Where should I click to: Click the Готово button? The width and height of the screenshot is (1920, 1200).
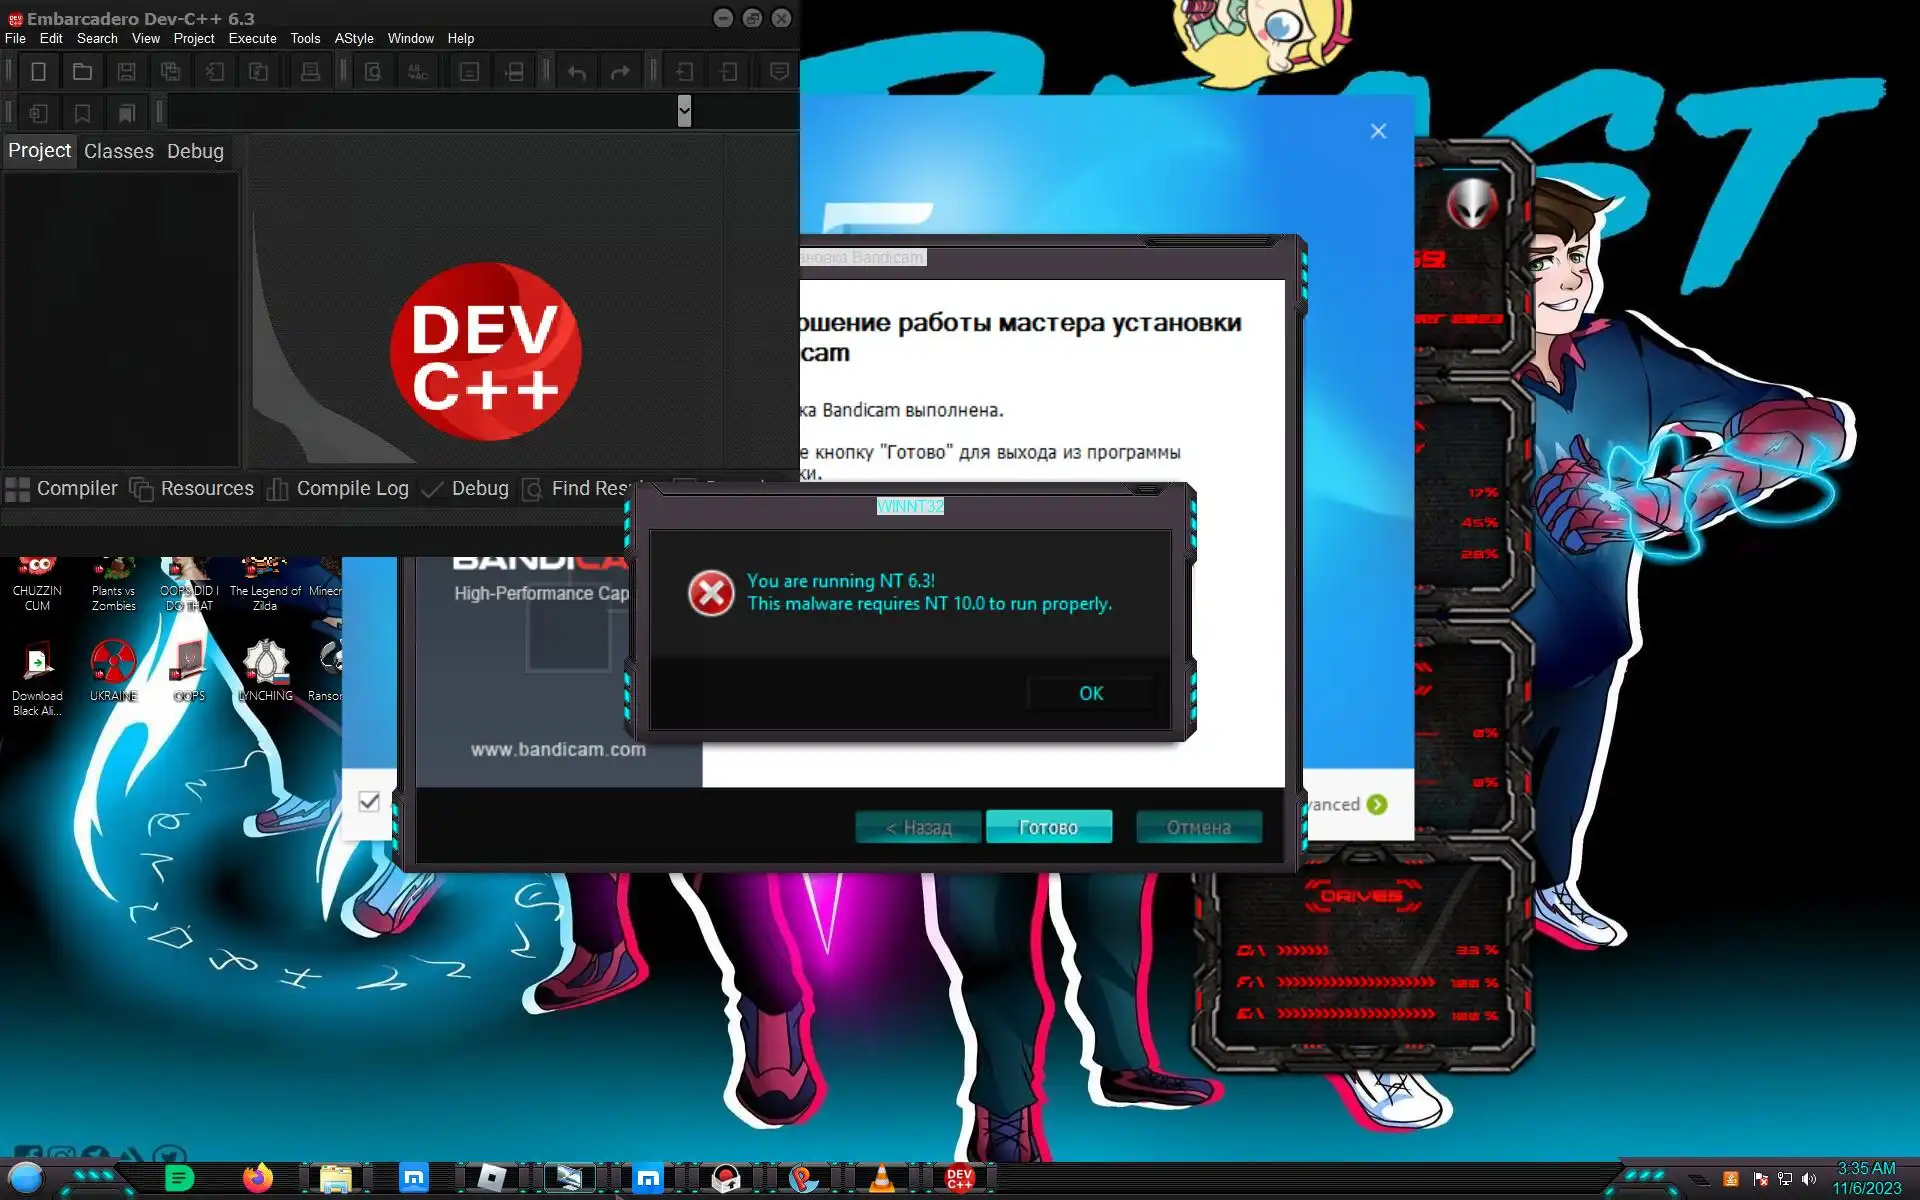1048,827
